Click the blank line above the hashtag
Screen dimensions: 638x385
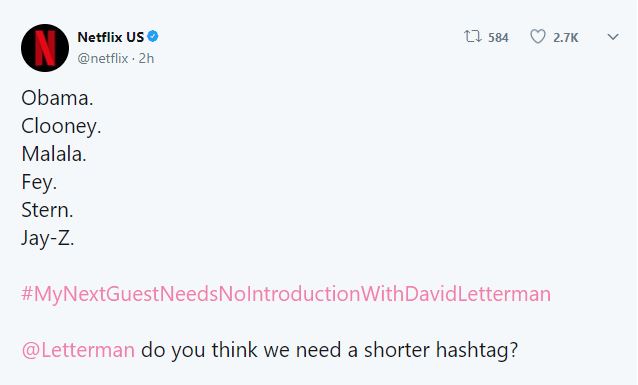[286, 266]
